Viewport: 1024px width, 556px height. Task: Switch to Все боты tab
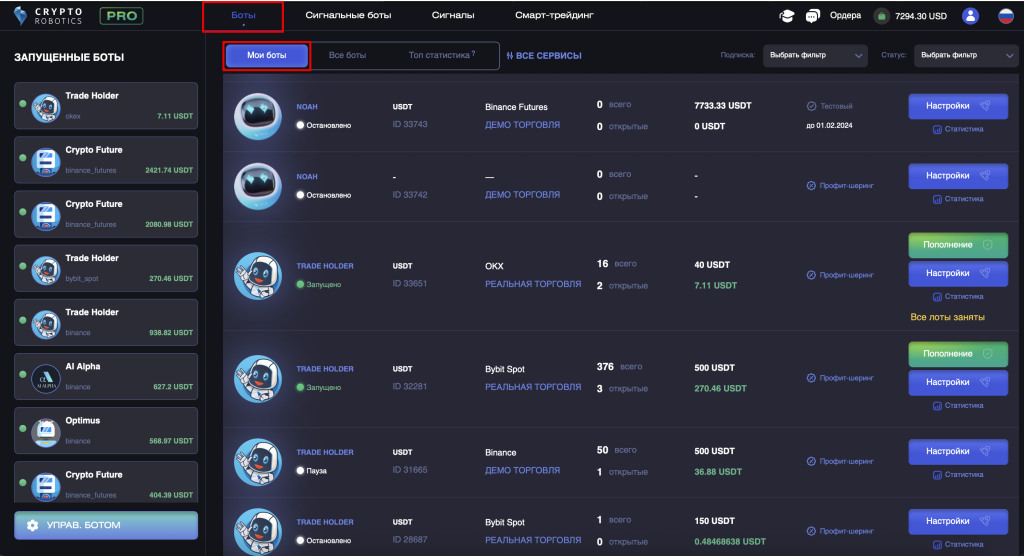pyautogui.click(x=347, y=56)
